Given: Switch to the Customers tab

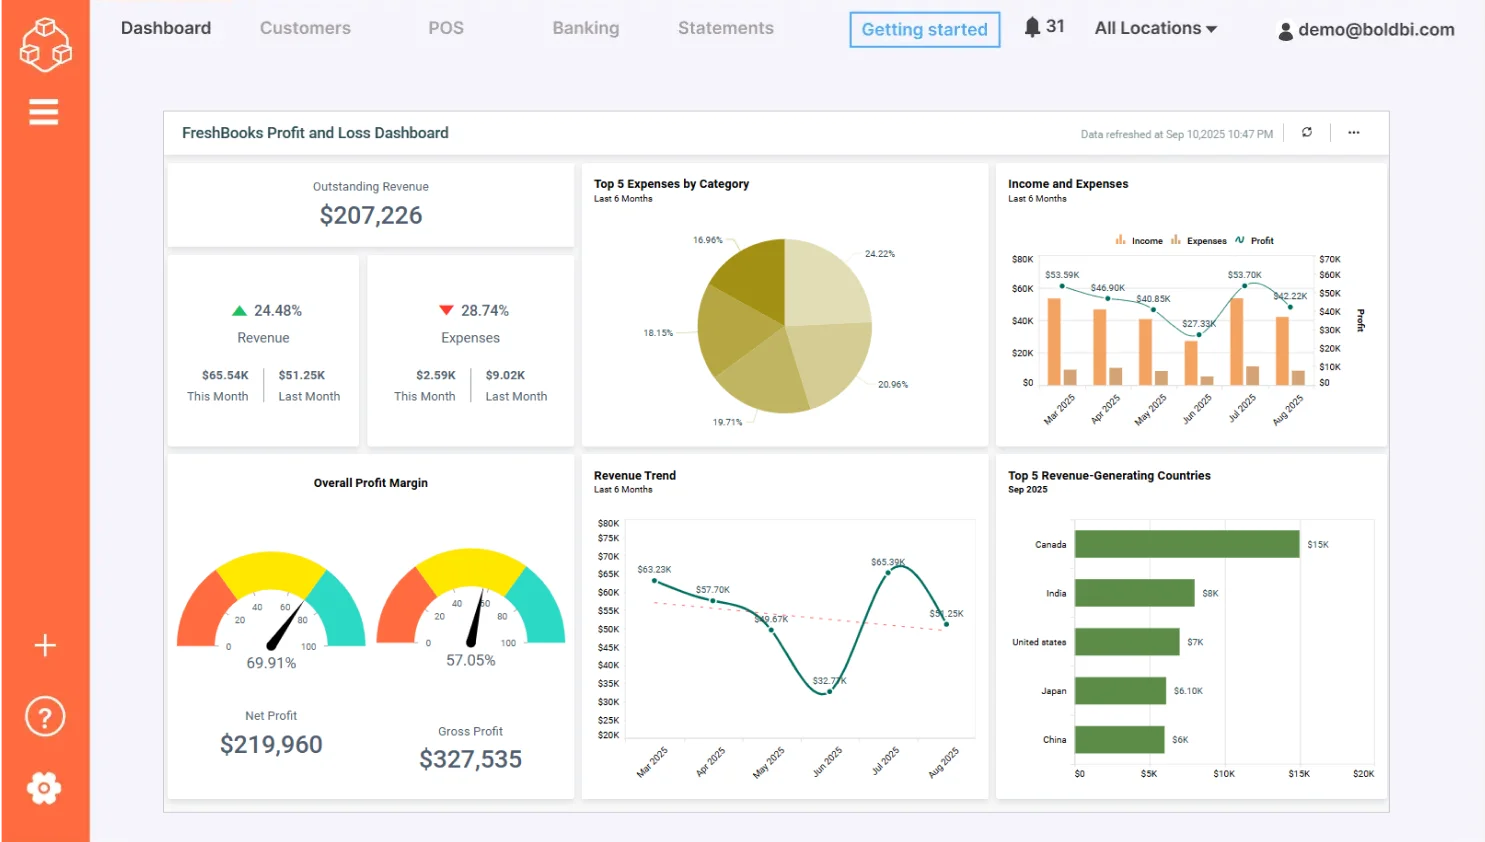Looking at the screenshot, I should [x=305, y=28].
